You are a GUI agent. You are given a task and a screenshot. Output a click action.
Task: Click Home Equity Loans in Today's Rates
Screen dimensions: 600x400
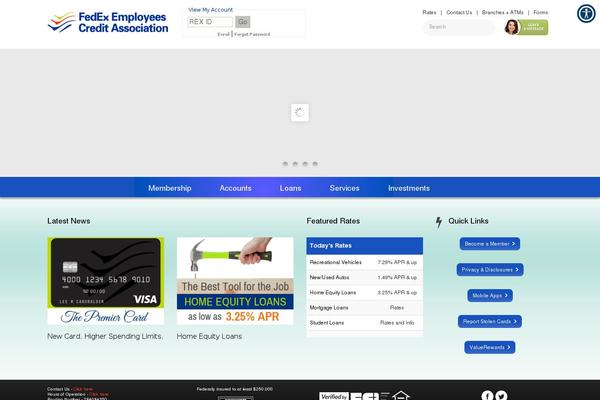pos(365,292)
